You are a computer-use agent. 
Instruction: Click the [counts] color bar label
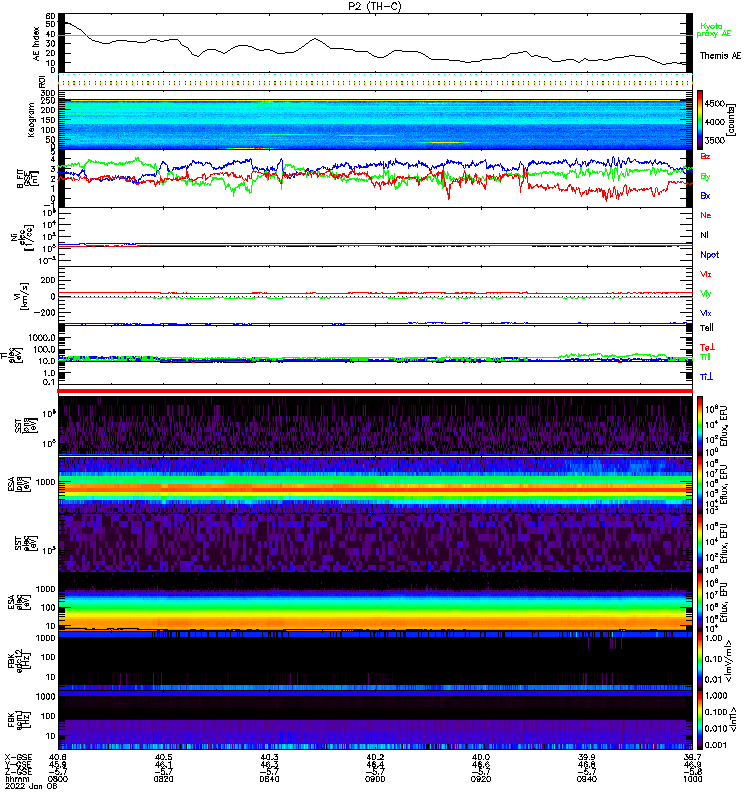coord(732,120)
